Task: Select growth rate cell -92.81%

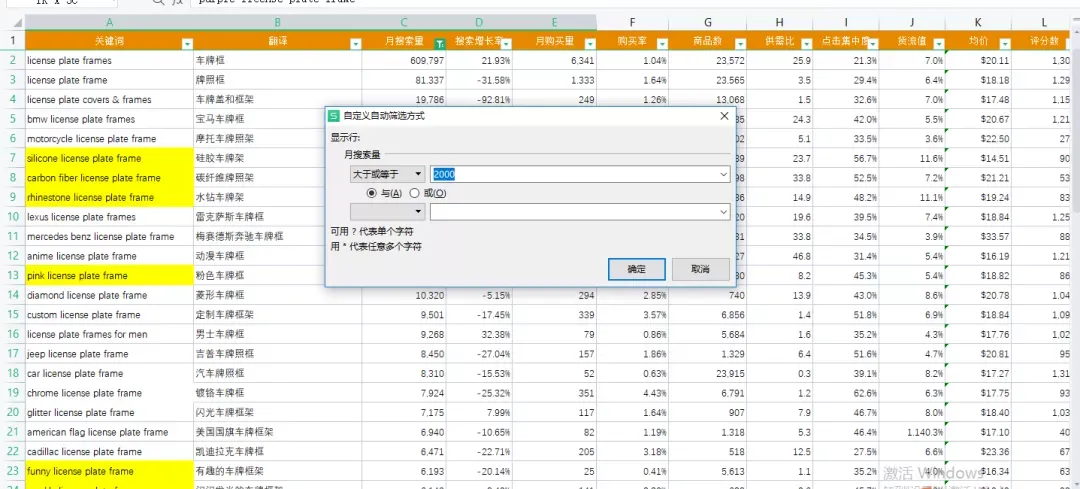Action: pos(479,100)
